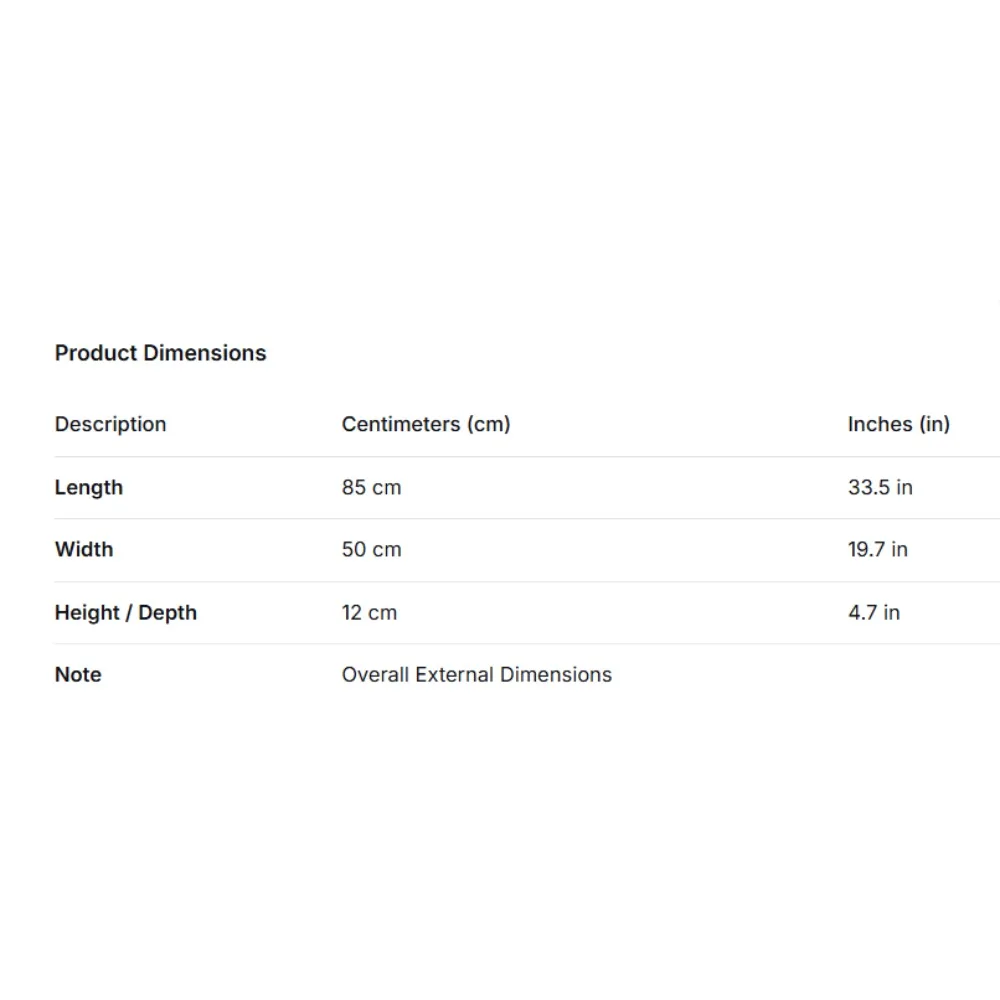Click the Overall External Dimensions note text
The width and height of the screenshot is (1000, 1000).
[x=476, y=675]
